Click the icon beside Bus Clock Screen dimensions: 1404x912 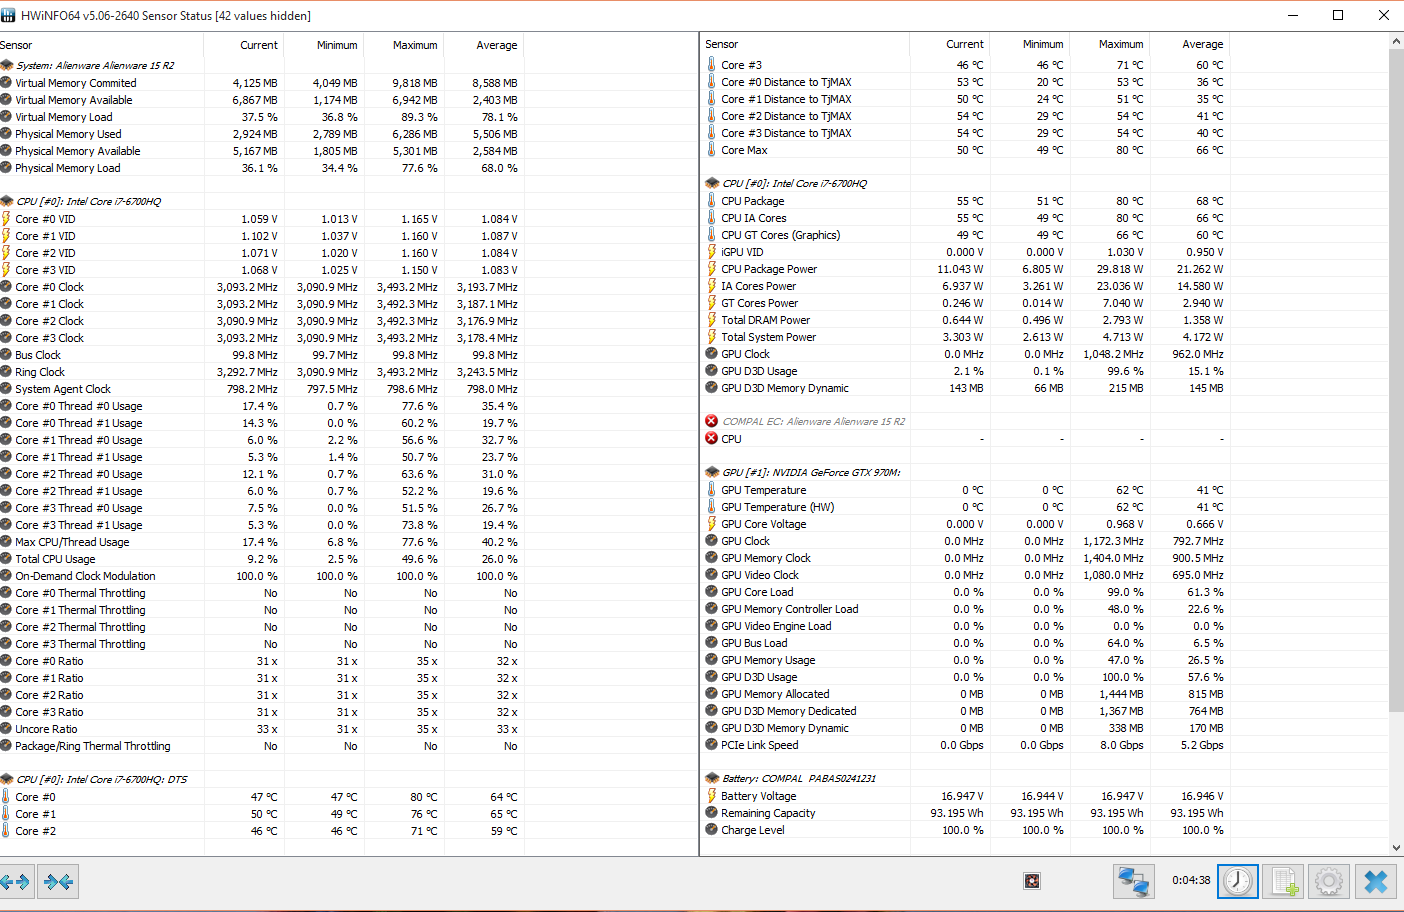tap(6, 355)
